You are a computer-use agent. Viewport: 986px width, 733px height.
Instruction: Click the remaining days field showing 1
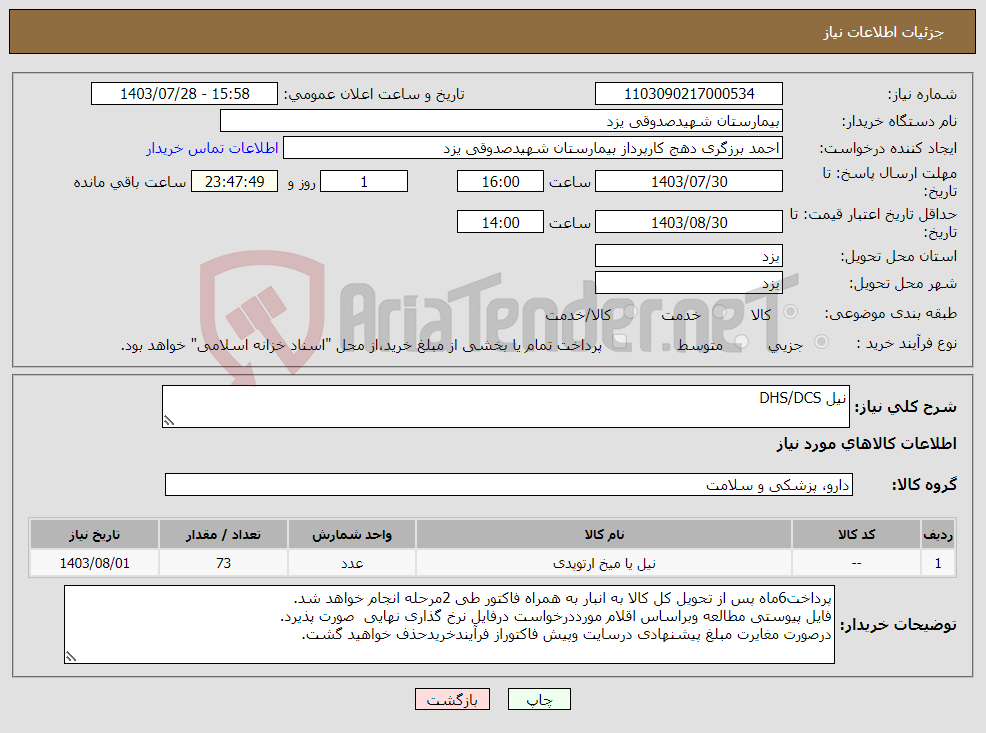point(364,181)
